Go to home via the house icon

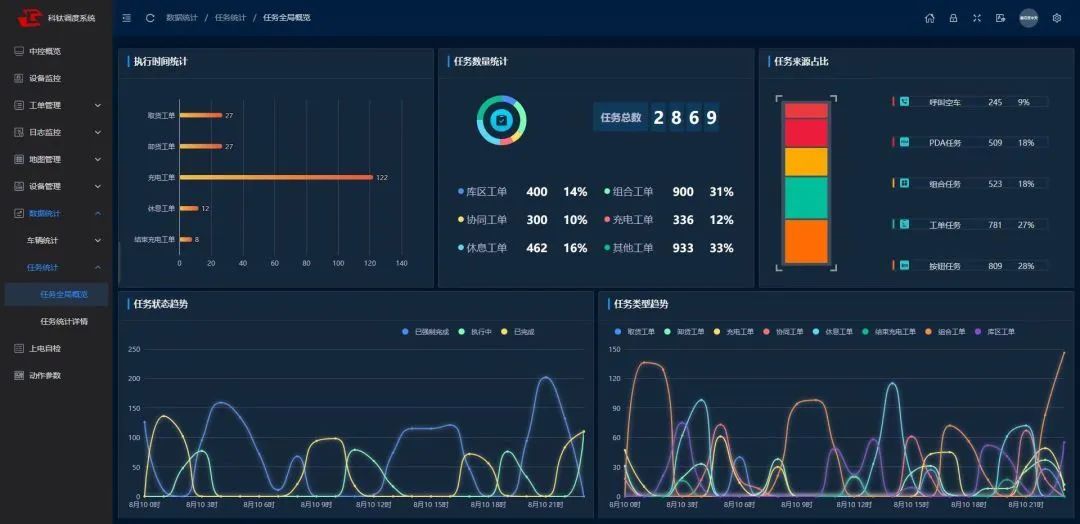929,18
